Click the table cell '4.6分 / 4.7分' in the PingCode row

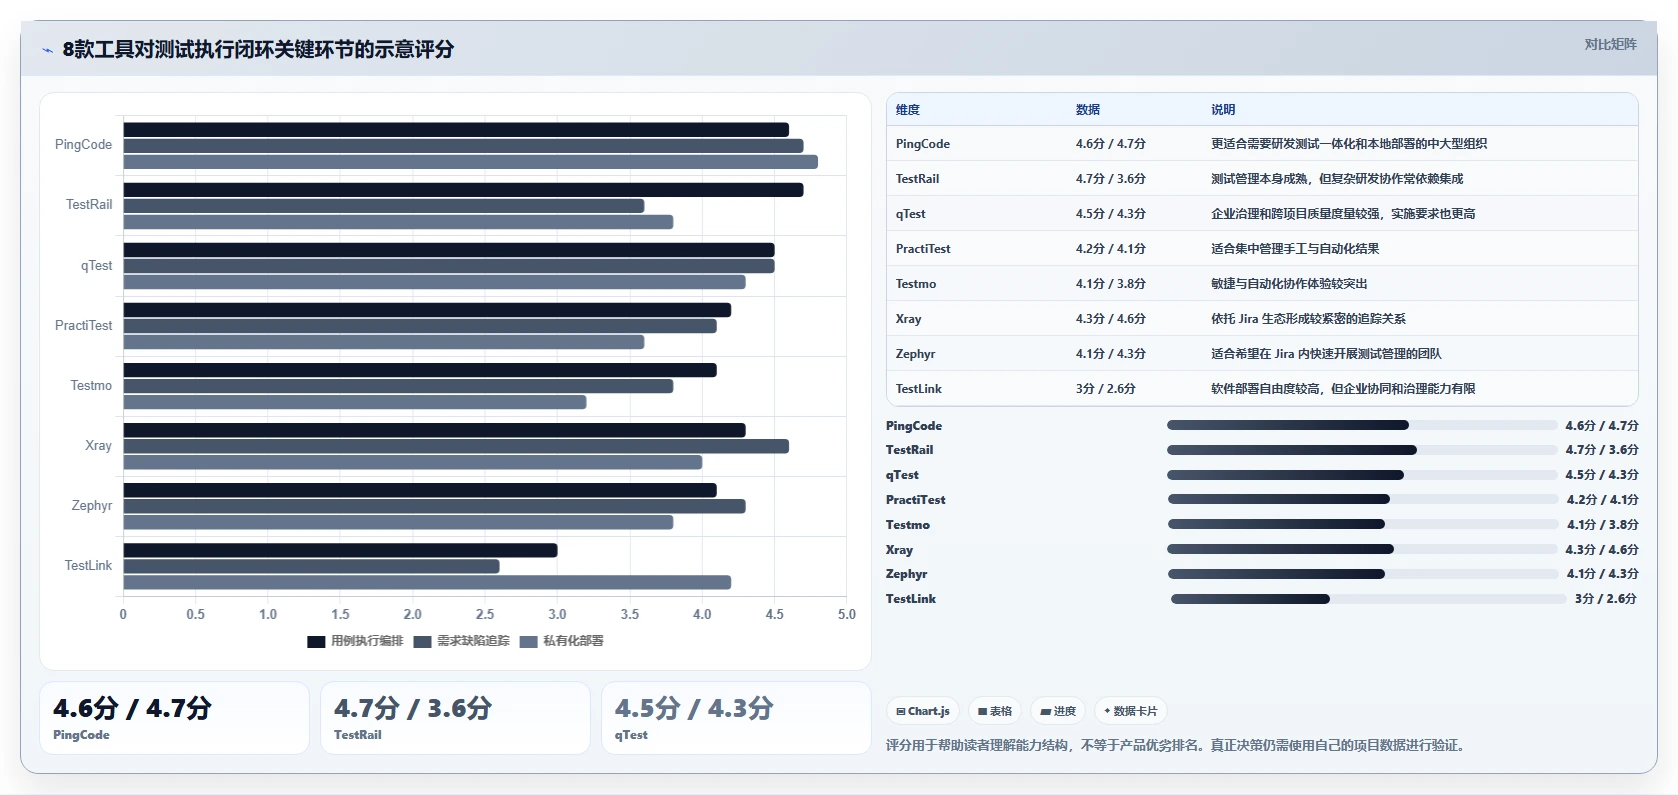1111,144
